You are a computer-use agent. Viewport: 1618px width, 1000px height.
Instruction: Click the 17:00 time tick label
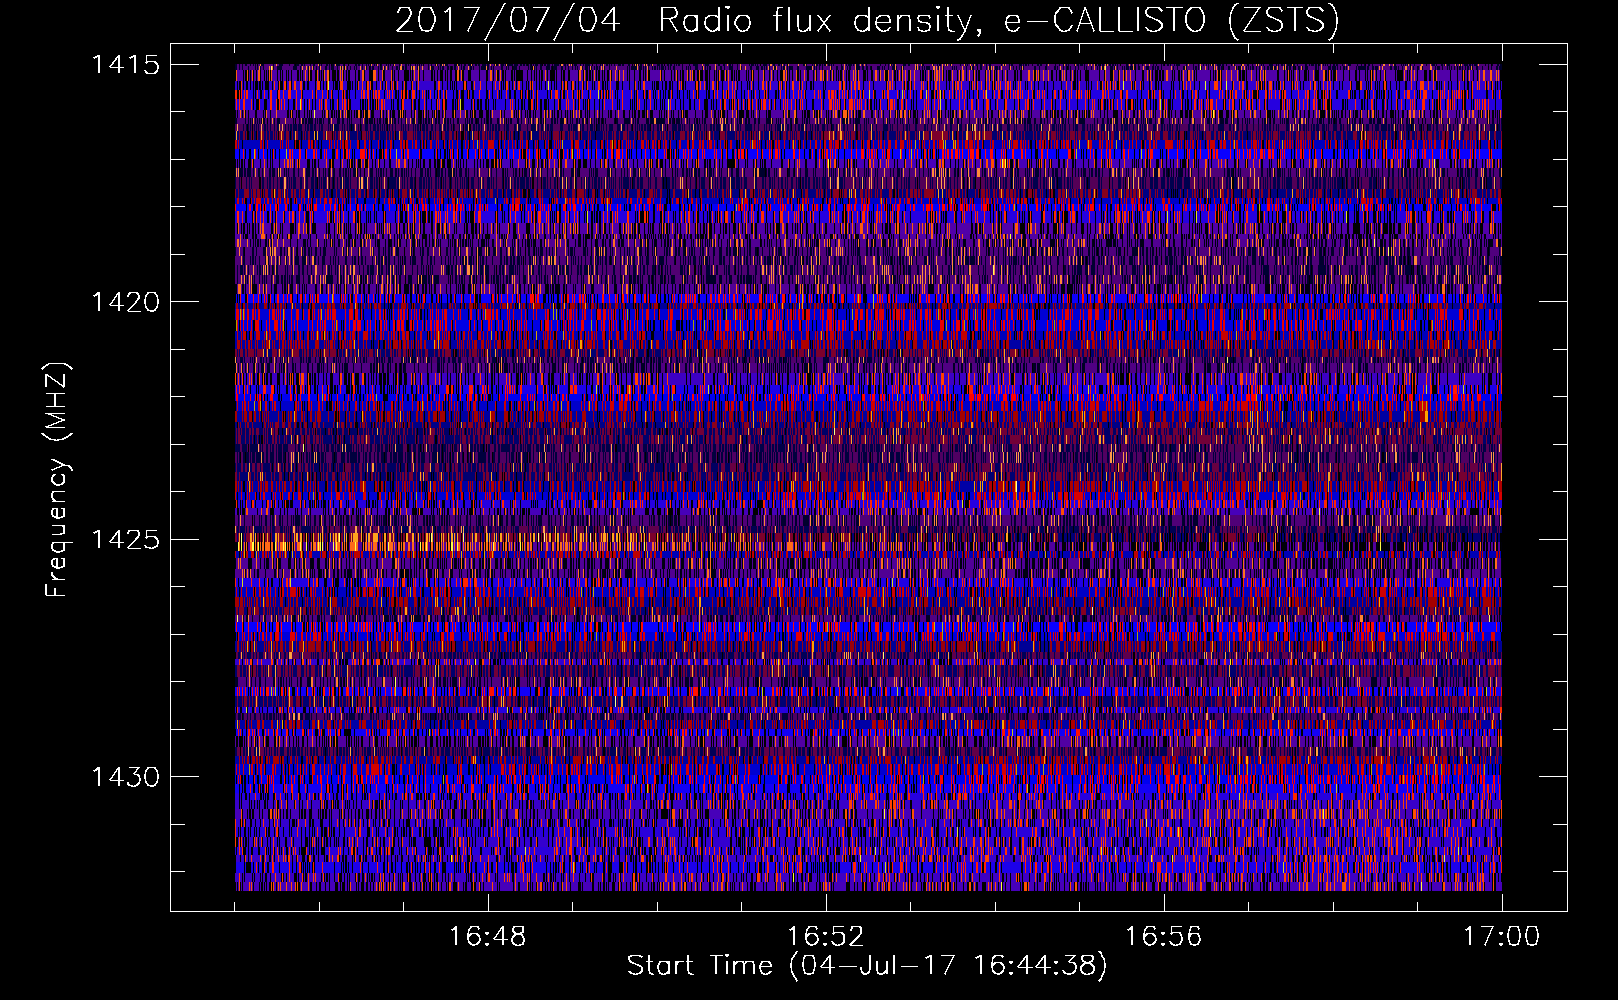(x=1501, y=937)
